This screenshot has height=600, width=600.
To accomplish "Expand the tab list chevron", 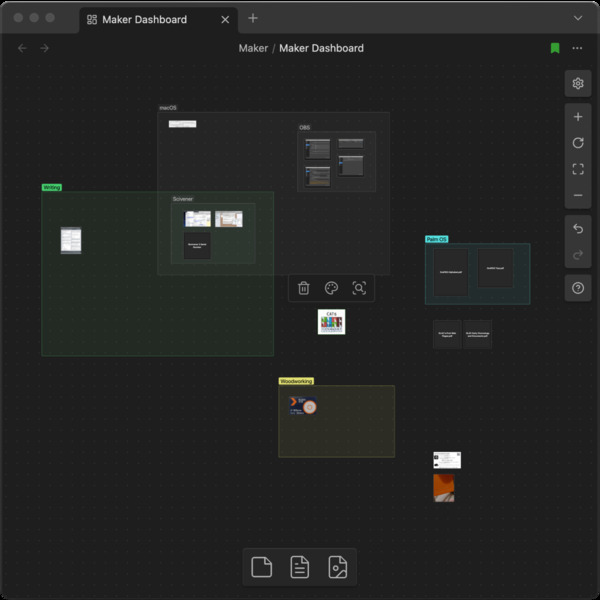I will click(578, 18).
